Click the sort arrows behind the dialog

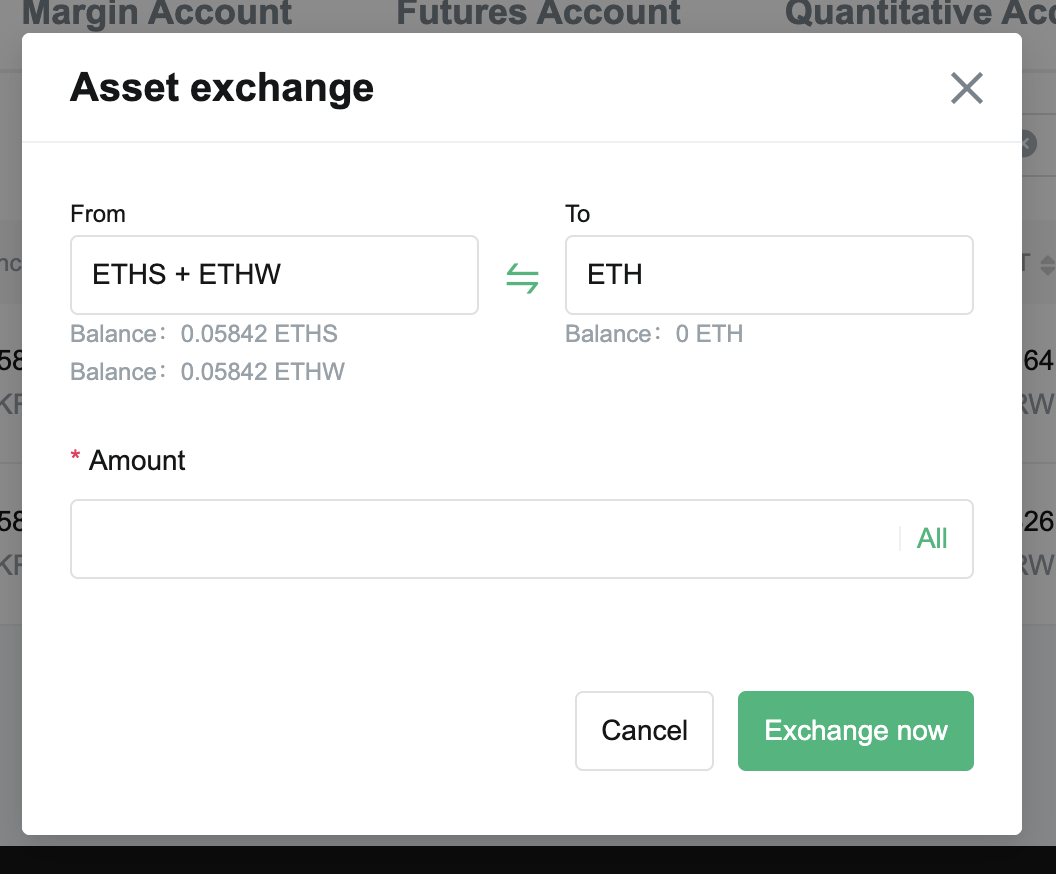tap(1047, 265)
